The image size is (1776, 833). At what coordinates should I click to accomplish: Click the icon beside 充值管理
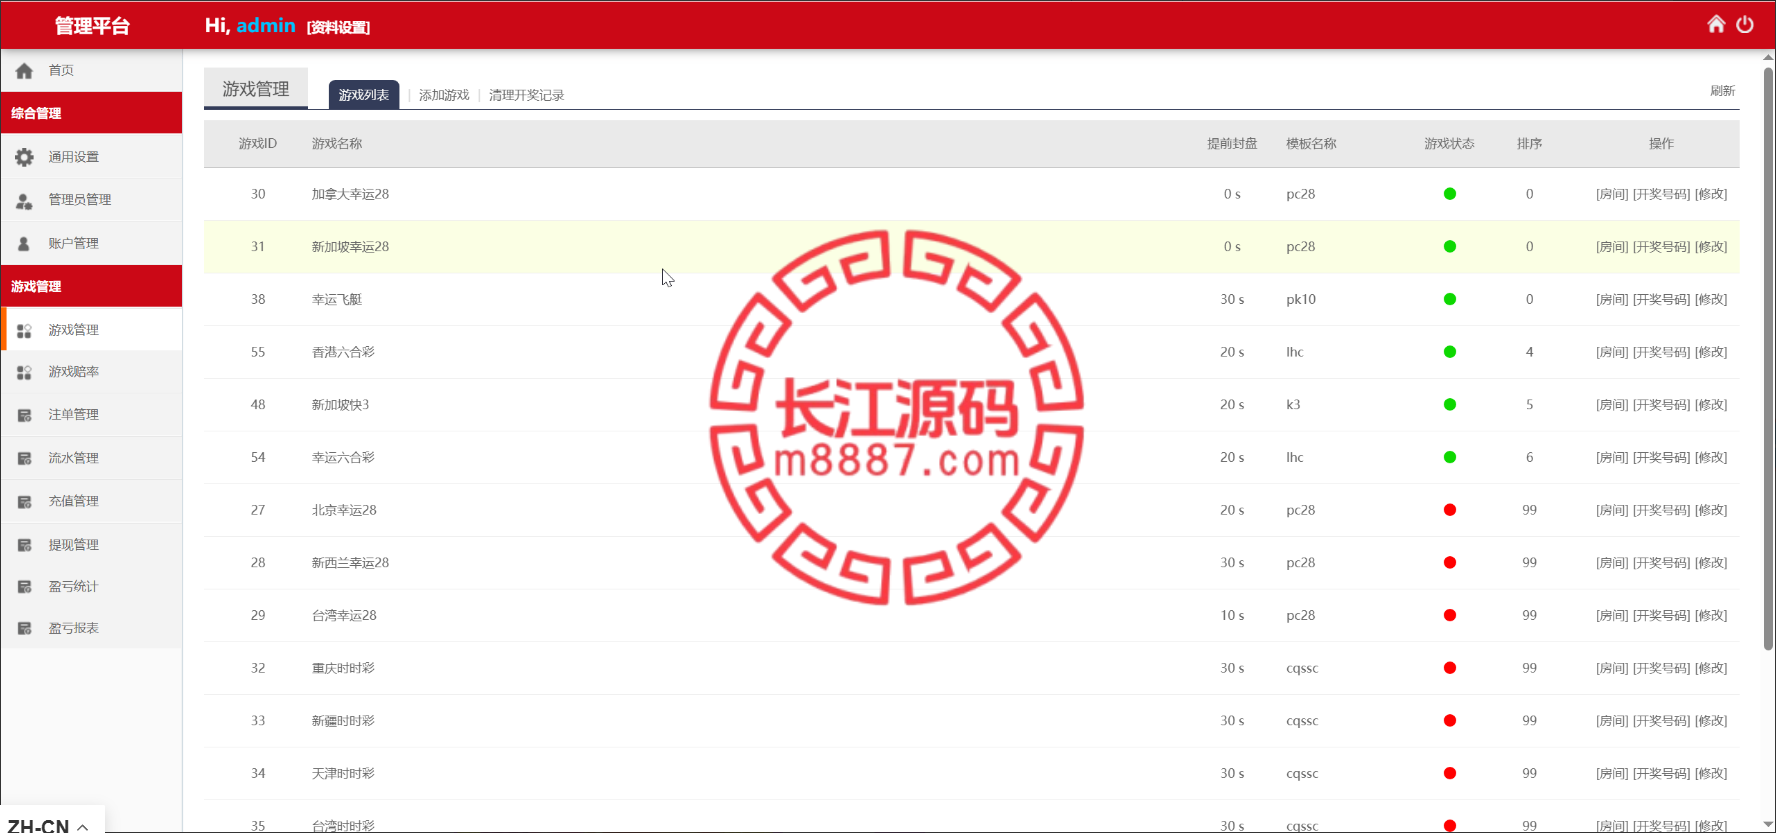(24, 501)
